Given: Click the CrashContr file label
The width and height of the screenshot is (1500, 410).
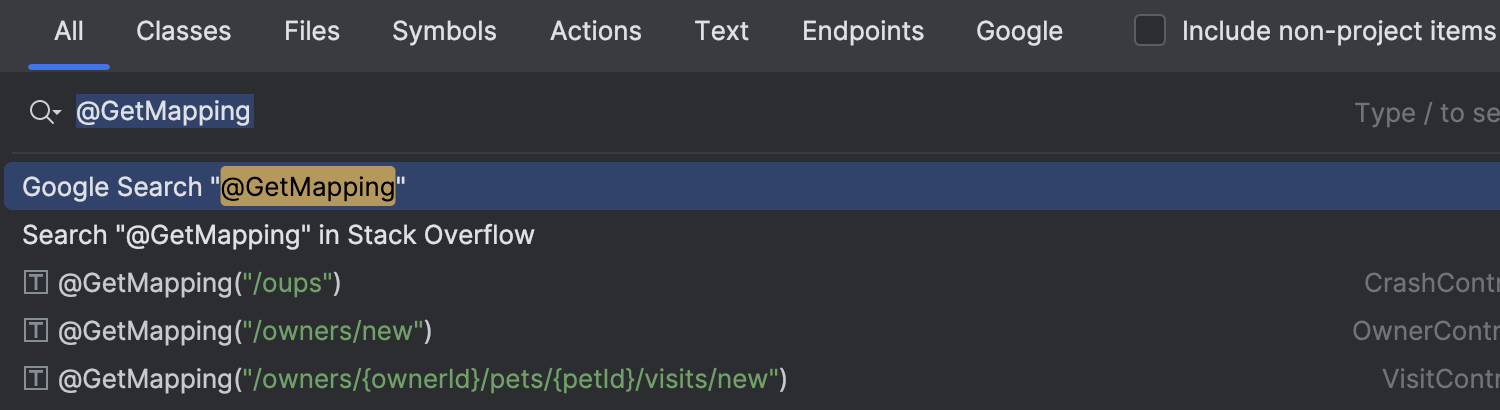Looking at the screenshot, I should tap(1432, 283).
